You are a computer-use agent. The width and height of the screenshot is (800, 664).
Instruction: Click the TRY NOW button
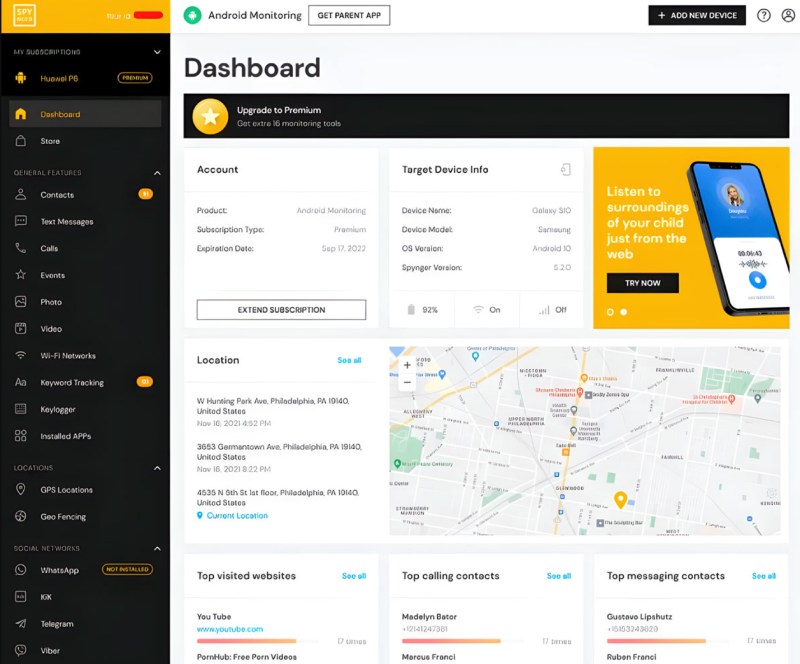642,283
